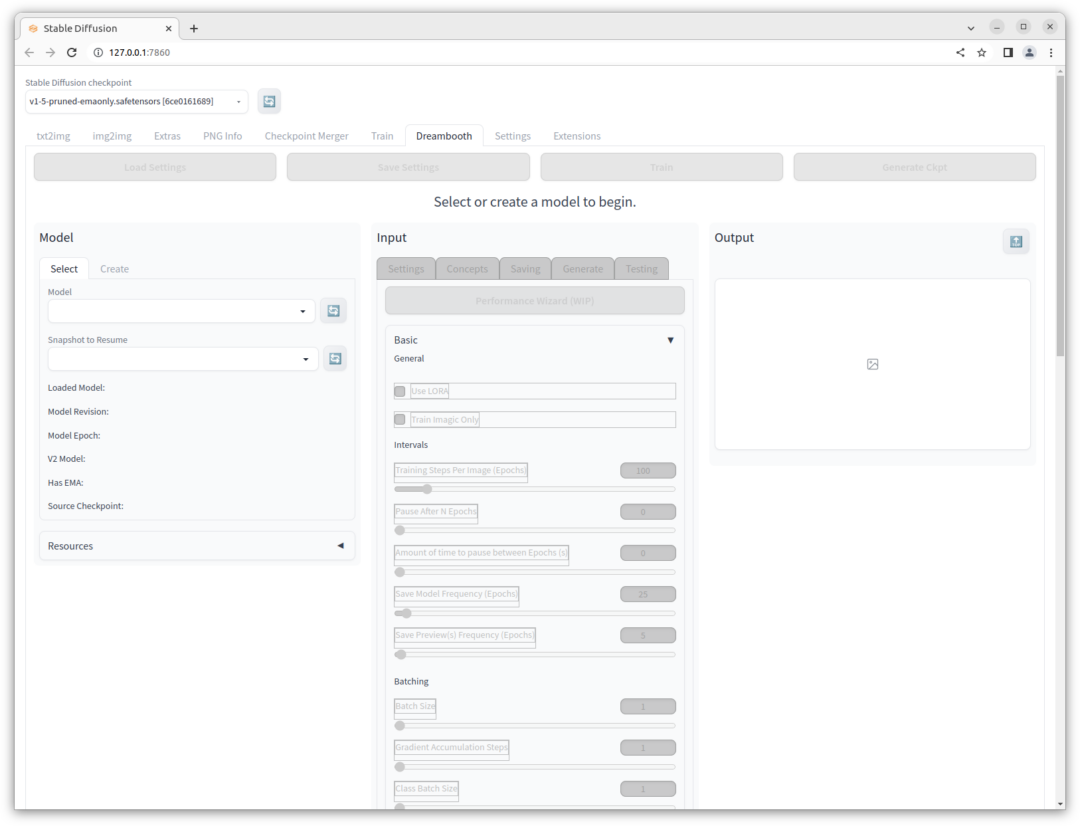Screen dimensions: 1080x826
Task: Open the Create tab in Model panel
Action: tap(114, 269)
